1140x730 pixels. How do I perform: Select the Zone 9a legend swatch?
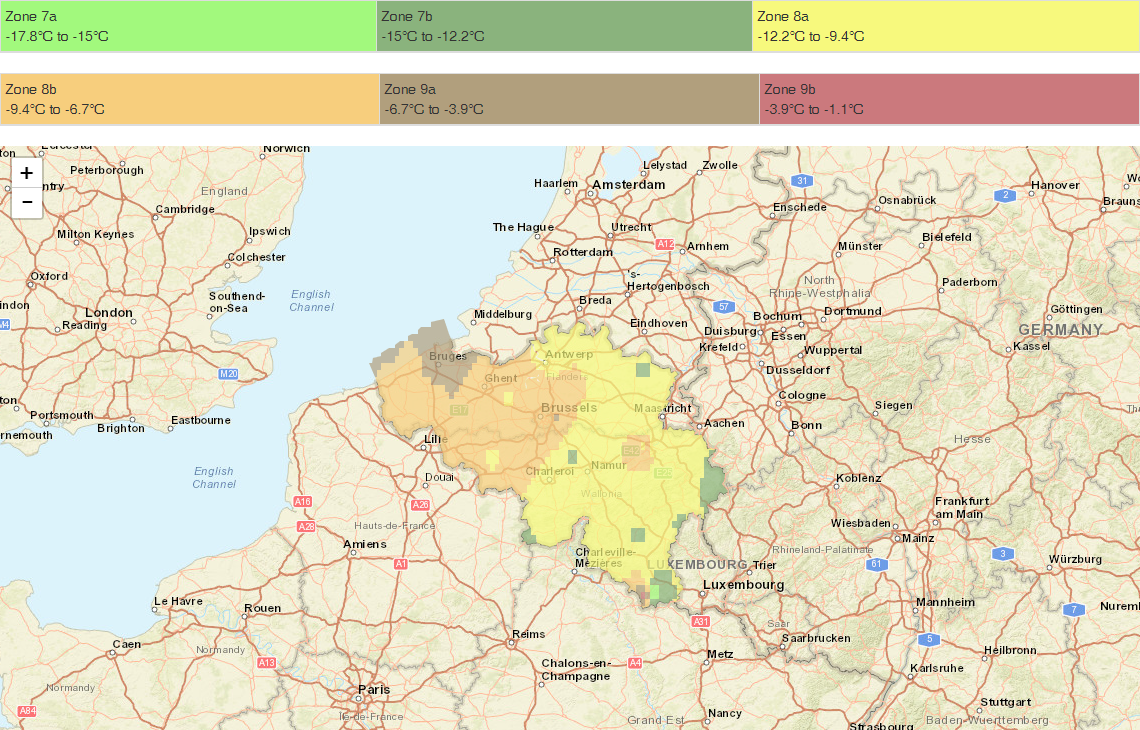569,99
